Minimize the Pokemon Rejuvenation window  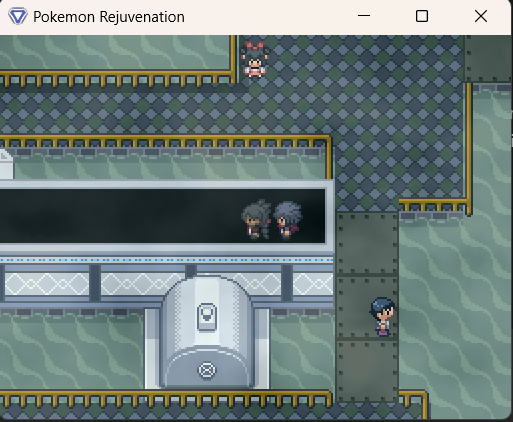[364, 16]
